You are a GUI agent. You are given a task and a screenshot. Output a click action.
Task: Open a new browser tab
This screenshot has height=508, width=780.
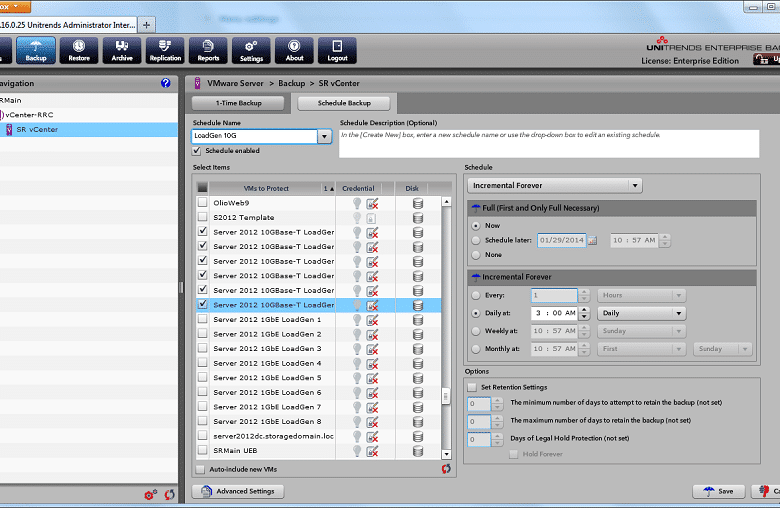point(146,25)
